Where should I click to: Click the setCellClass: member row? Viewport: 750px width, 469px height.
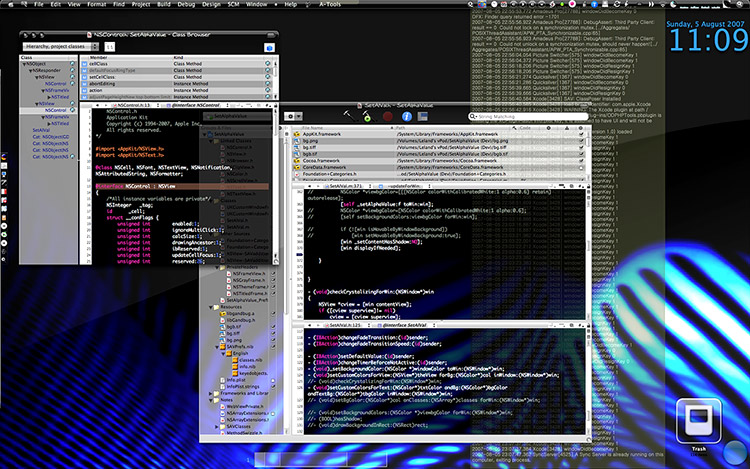point(176,77)
